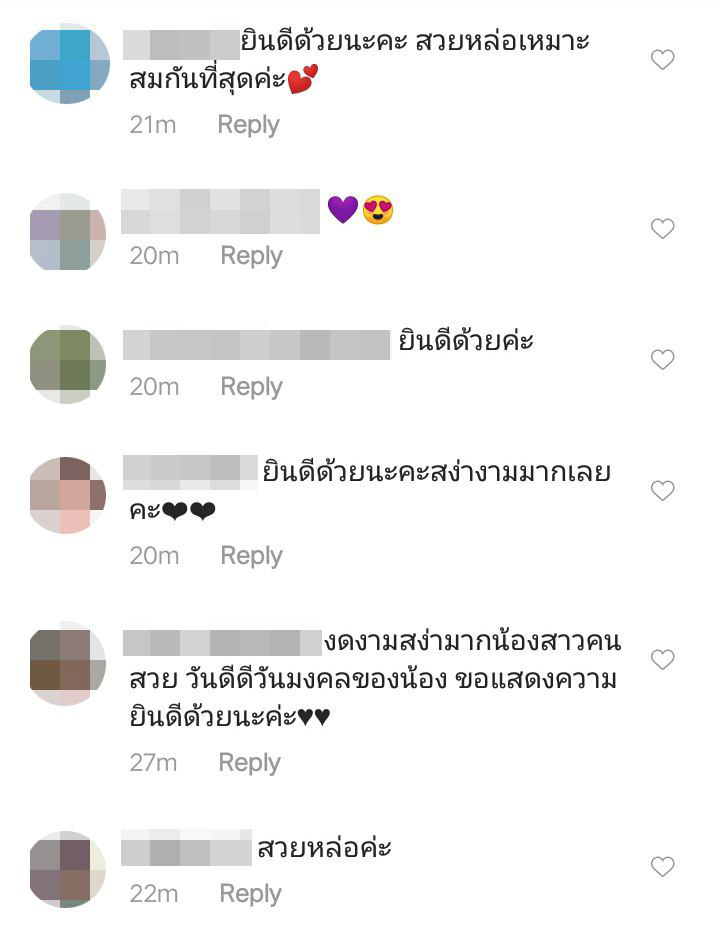Reply to the comment with black hearts
This screenshot has width=719, height=927.
pos(251,556)
